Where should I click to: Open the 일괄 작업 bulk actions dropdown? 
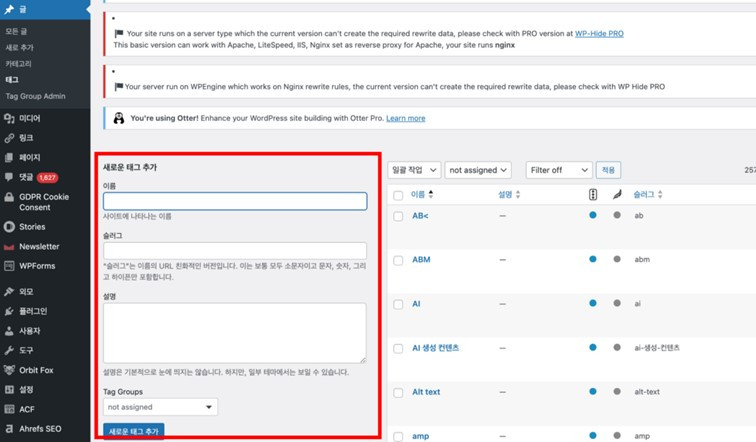click(414, 170)
